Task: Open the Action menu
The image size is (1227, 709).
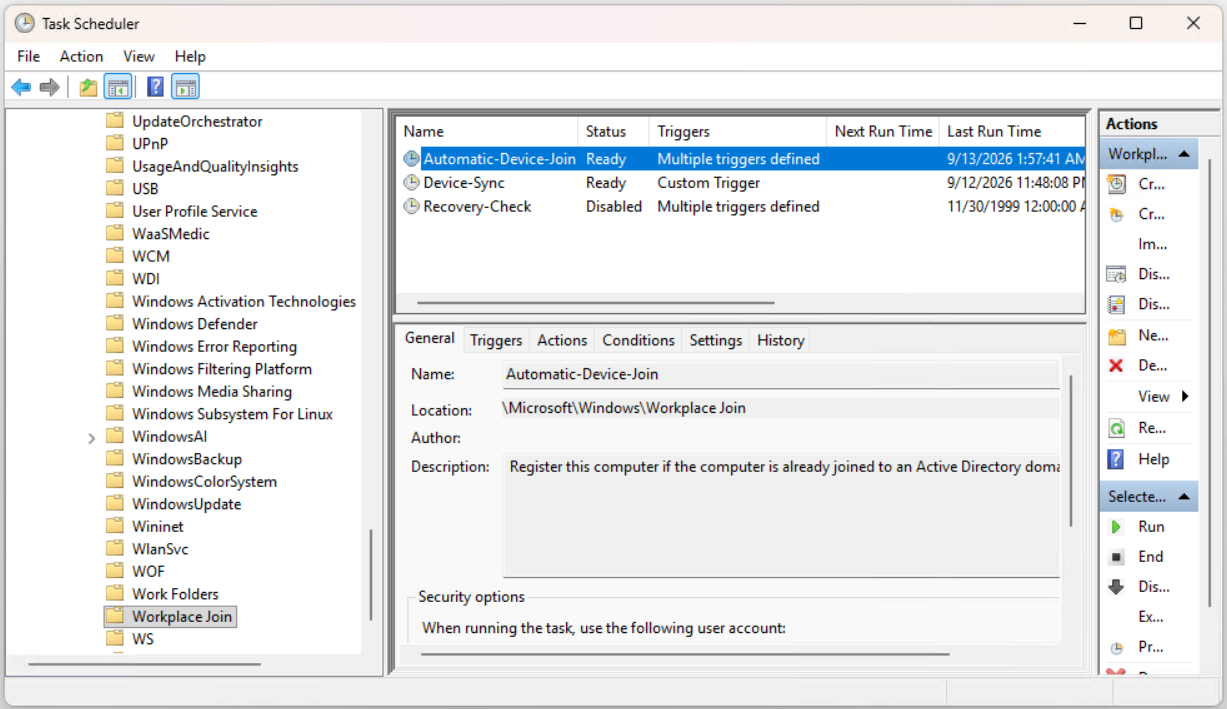Action: (81, 56)
